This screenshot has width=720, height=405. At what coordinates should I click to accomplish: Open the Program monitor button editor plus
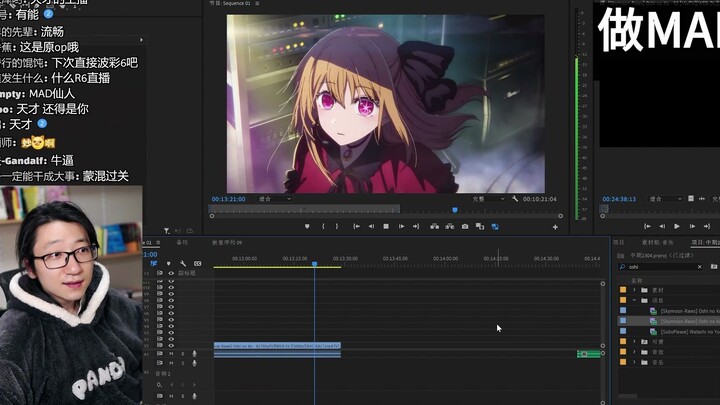(x=555, y=227)
